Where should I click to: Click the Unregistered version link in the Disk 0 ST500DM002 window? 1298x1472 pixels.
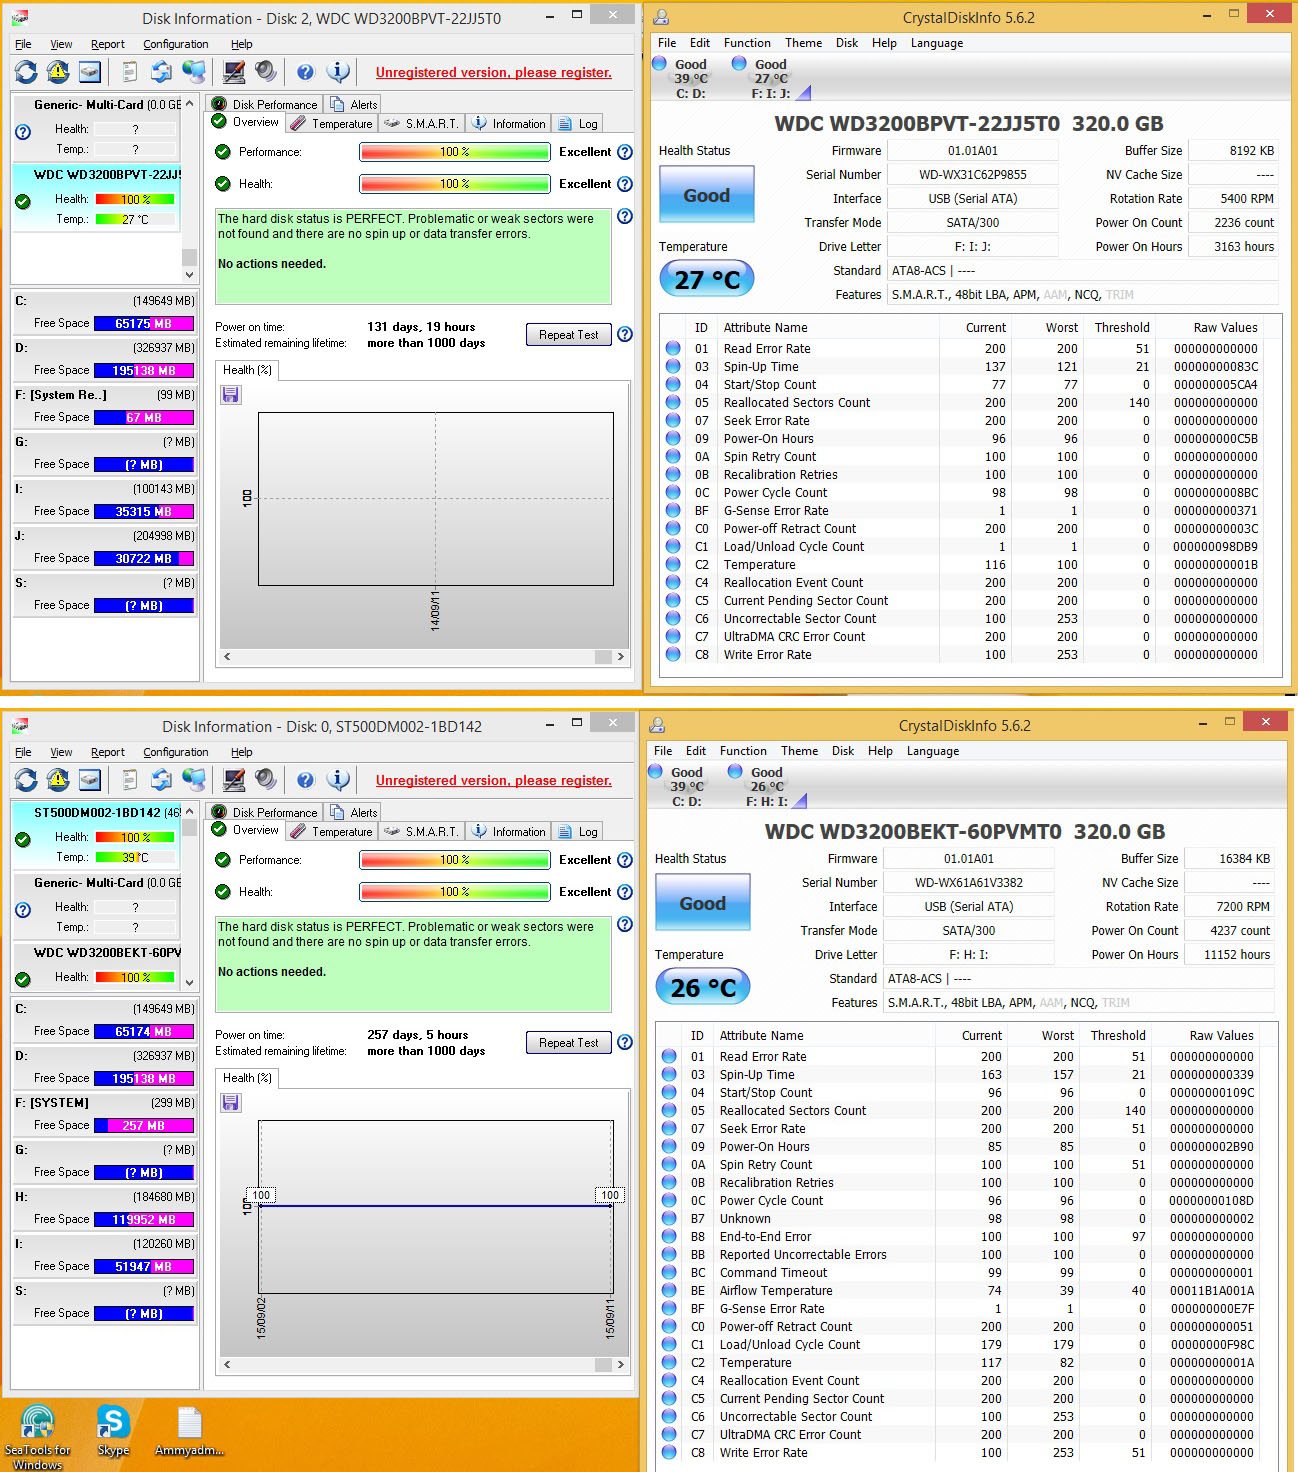(x=493, y=780)
